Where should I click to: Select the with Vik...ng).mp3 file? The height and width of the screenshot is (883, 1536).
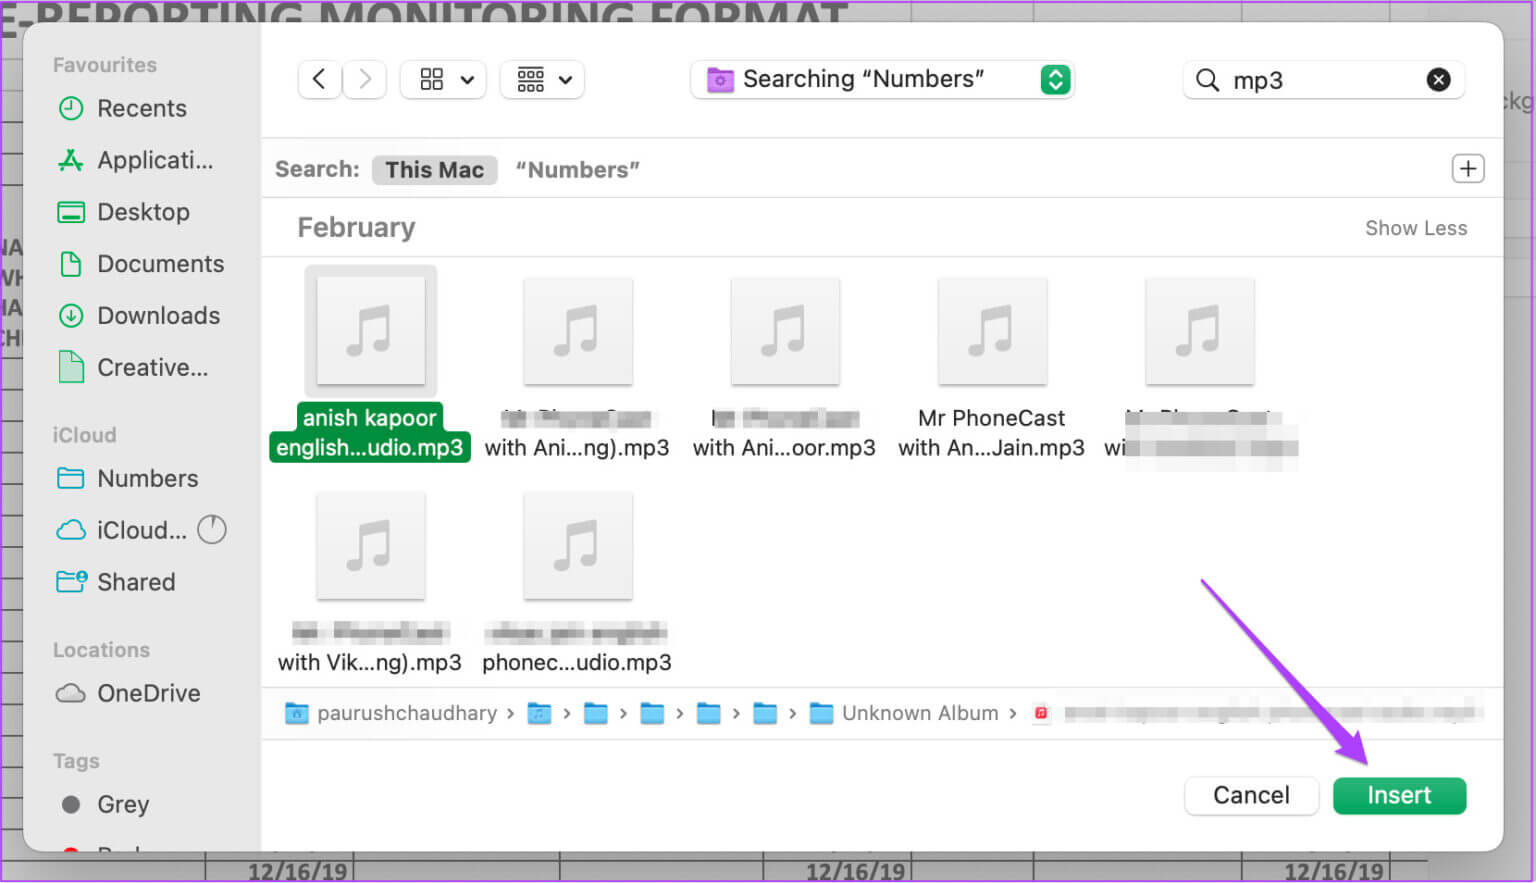370,582
